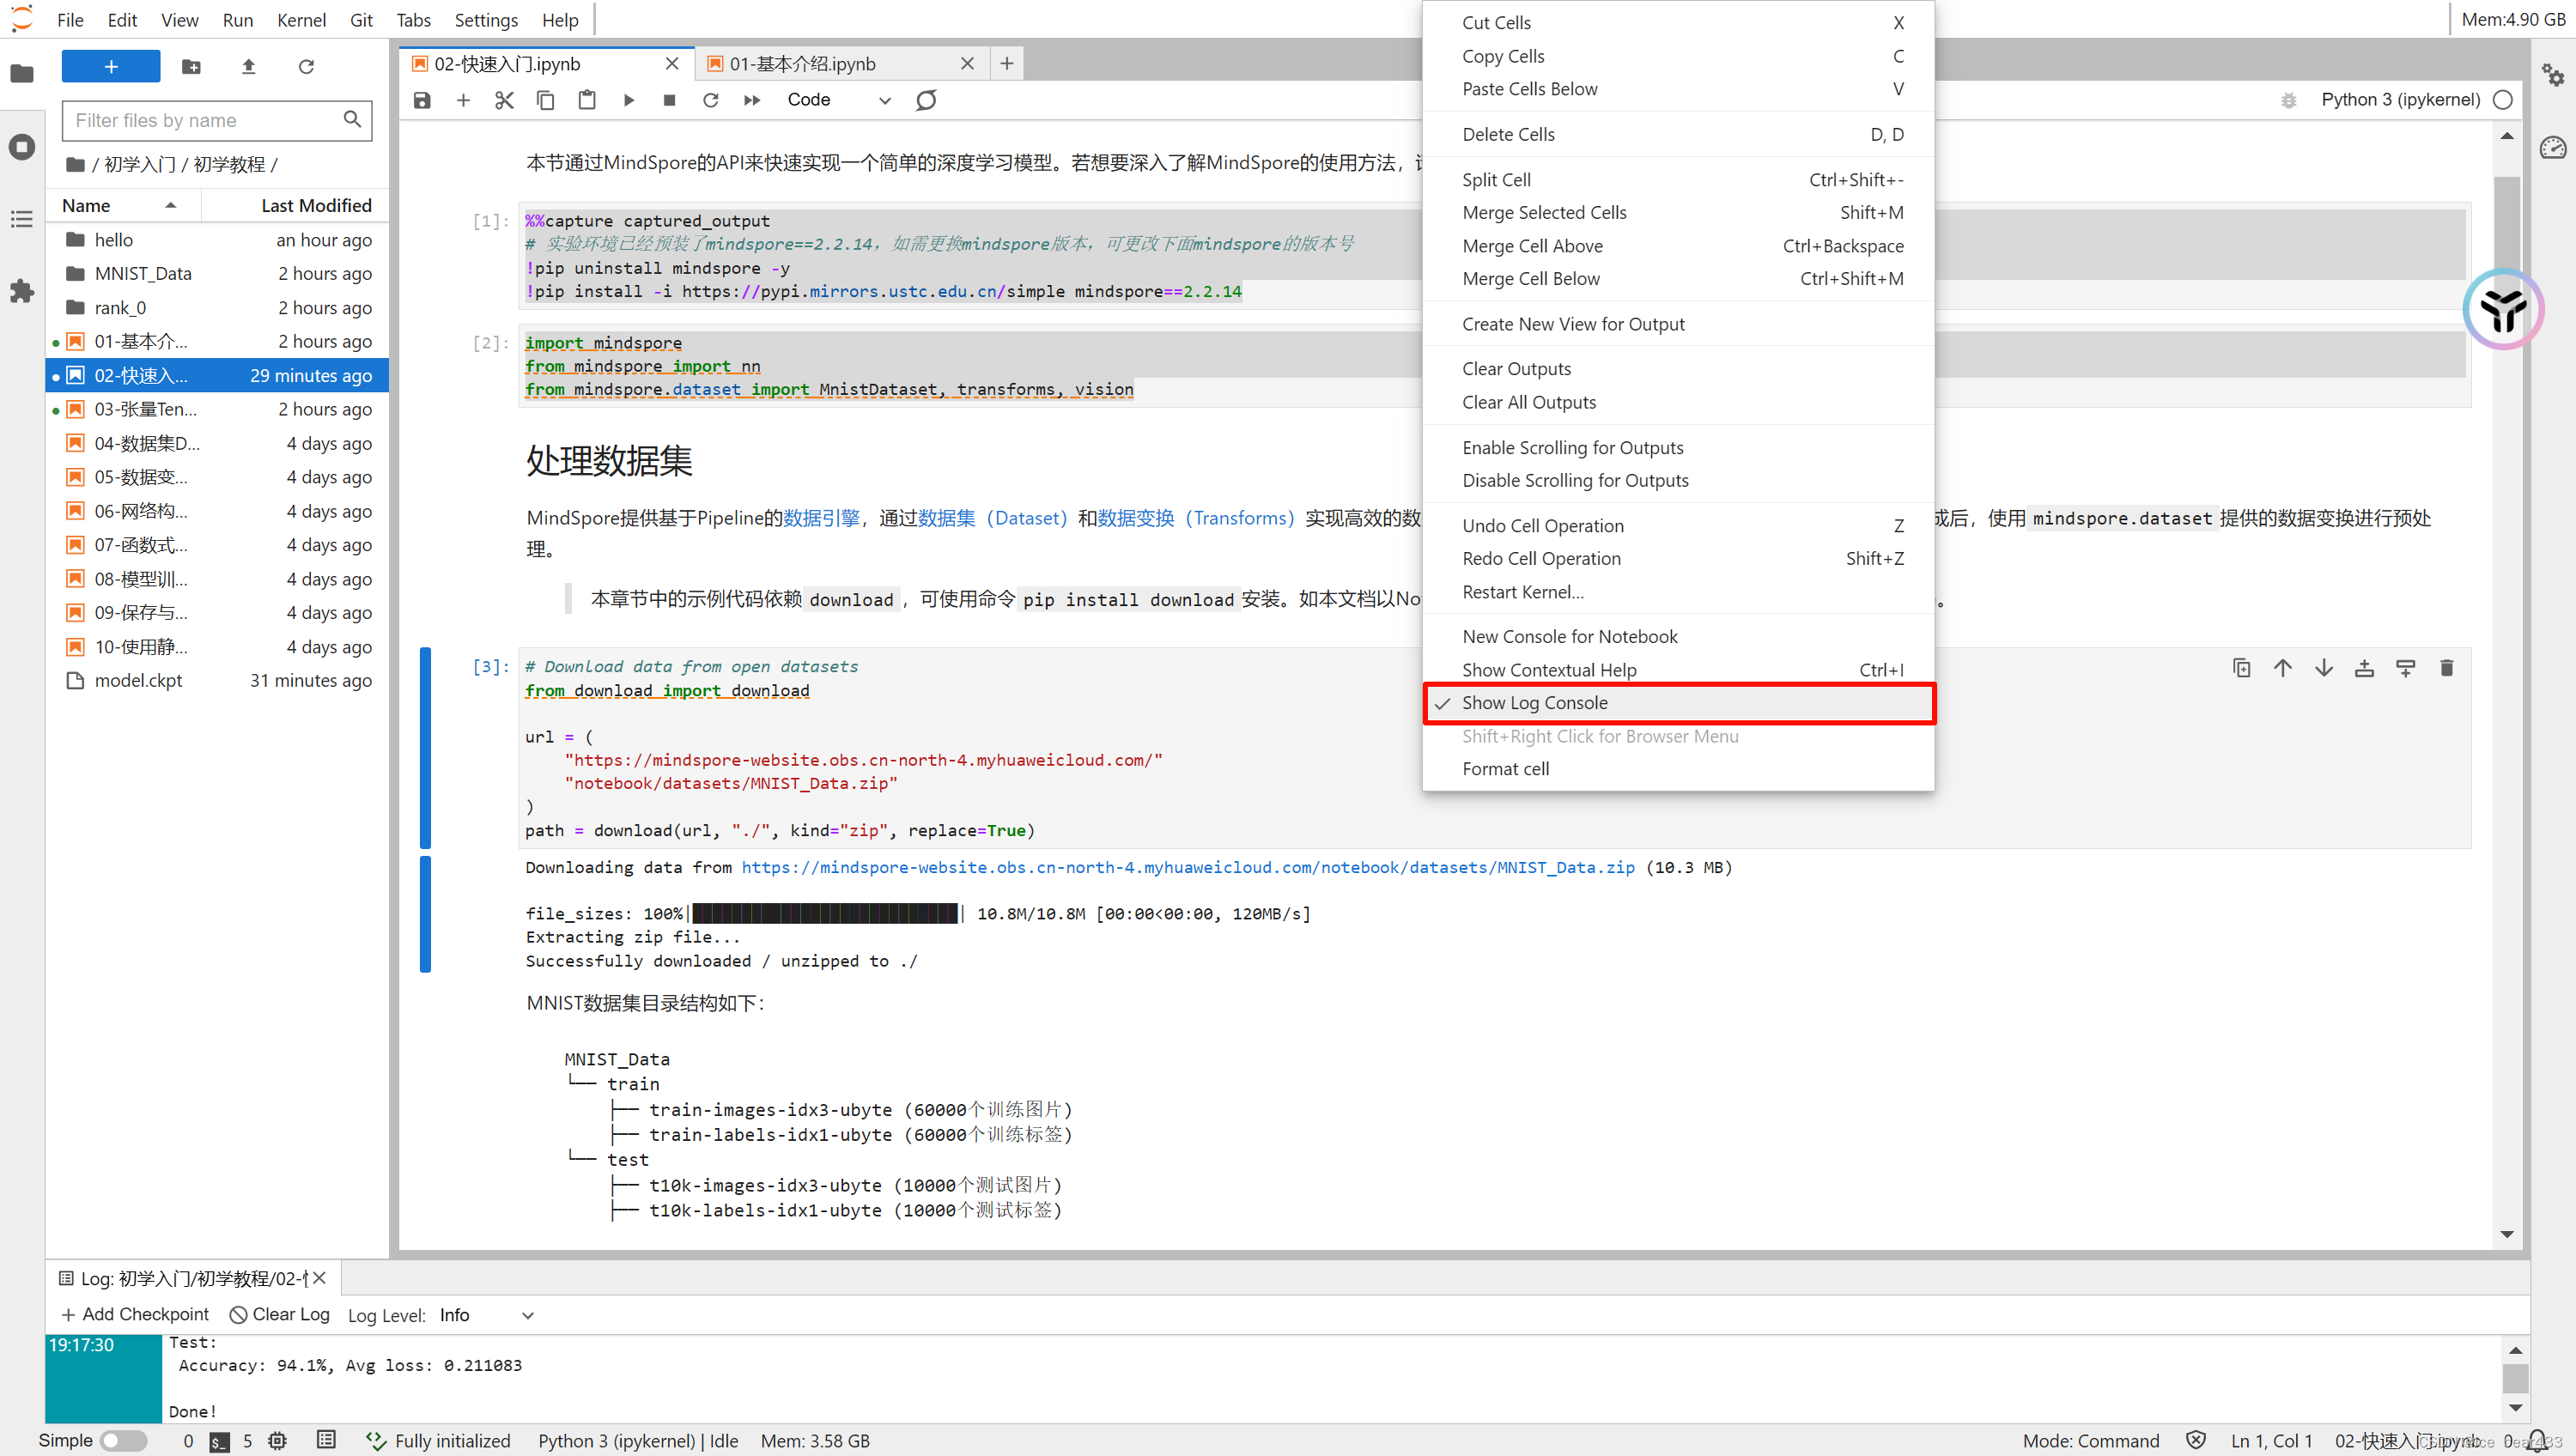Screen dimensions: 2576x1456
Task: Close the Log console tab
Action: [x=319, y=1278]
